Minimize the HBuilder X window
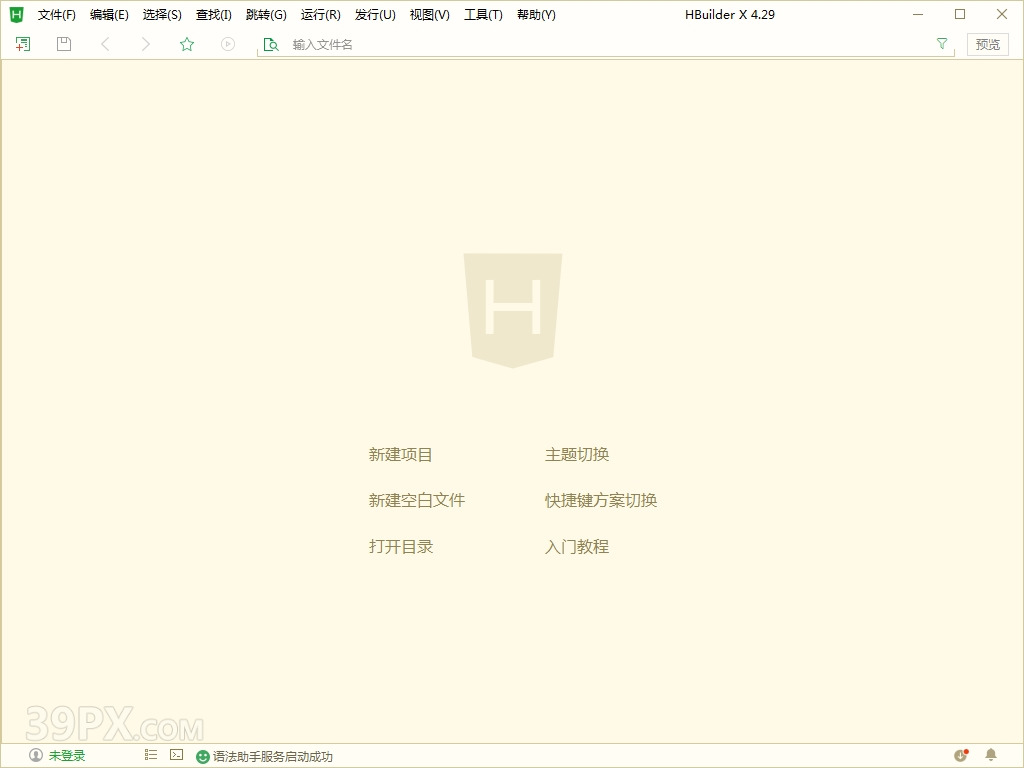The width and height of the screenshot is (1024, 768). click(918, 14)
